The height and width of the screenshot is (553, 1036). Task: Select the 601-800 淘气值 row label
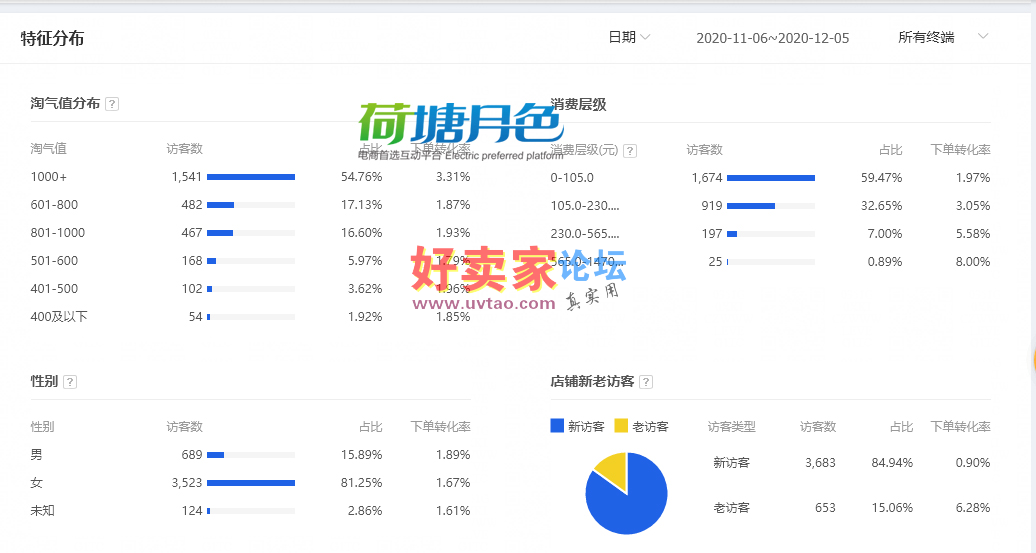(x=54, y=205)
